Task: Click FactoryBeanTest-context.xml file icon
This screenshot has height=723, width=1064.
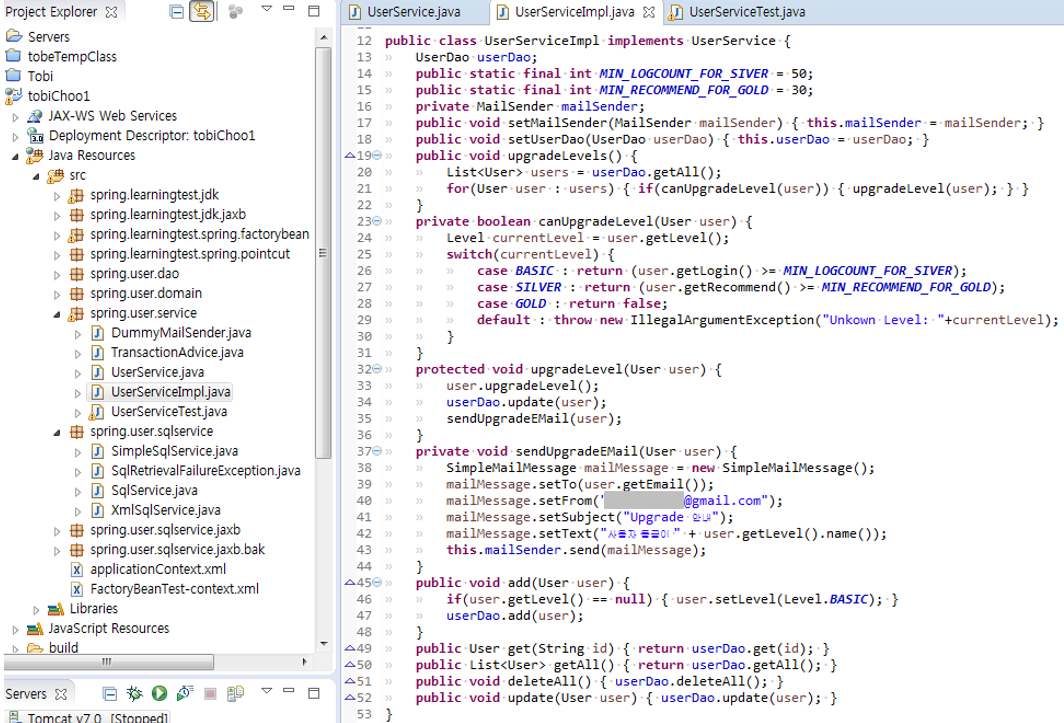Action: click(77, 589)
